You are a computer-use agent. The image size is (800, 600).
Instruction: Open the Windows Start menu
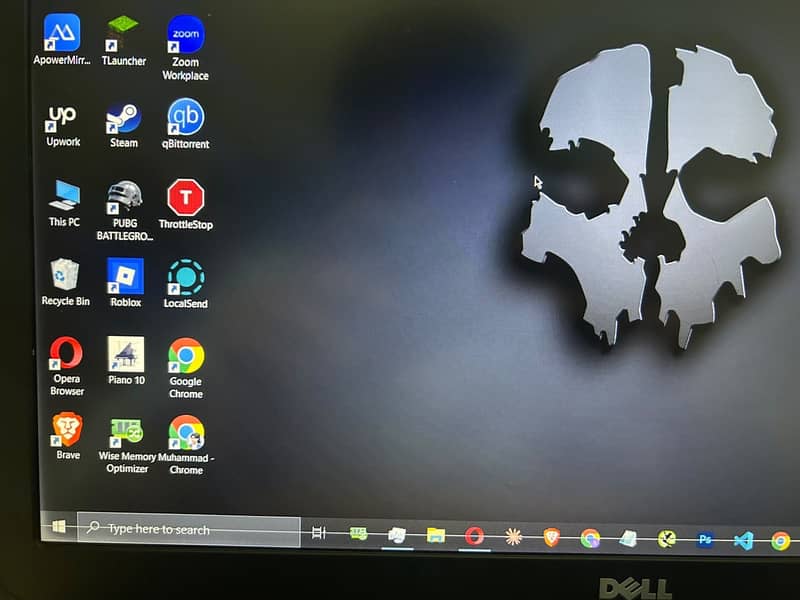(x=59, y=526)
